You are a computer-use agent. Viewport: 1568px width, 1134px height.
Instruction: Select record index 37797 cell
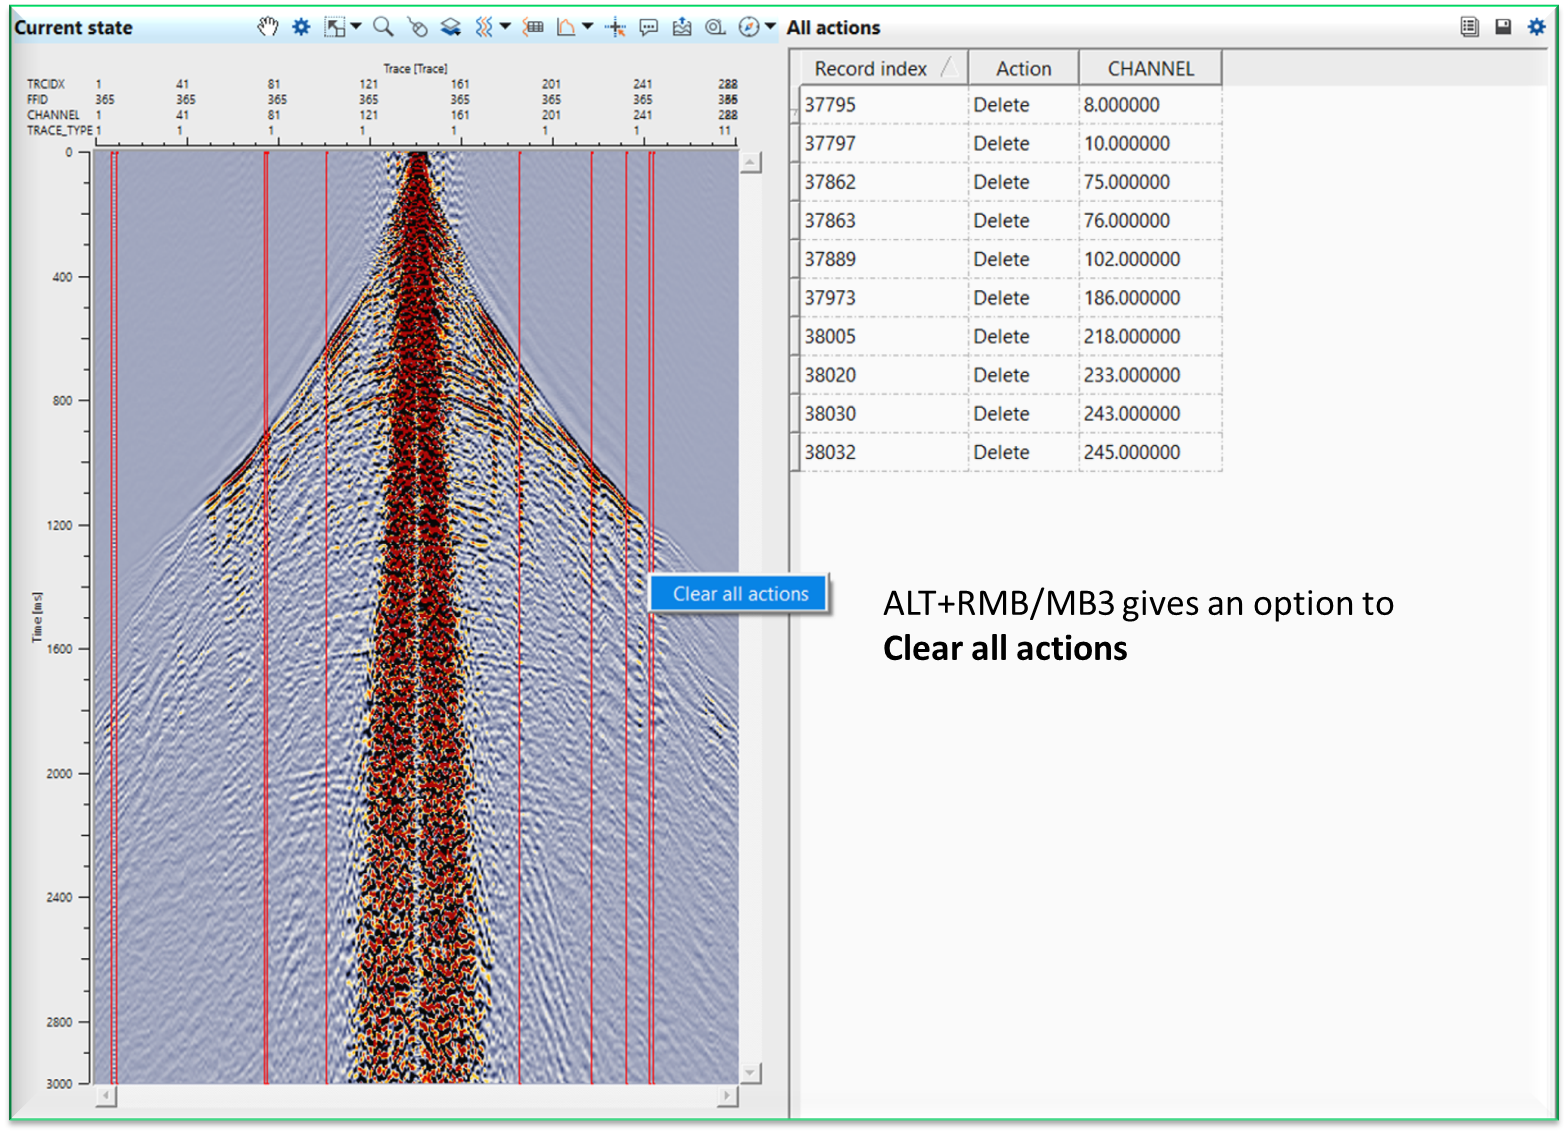pyautogui.click(x=884, y=143)
